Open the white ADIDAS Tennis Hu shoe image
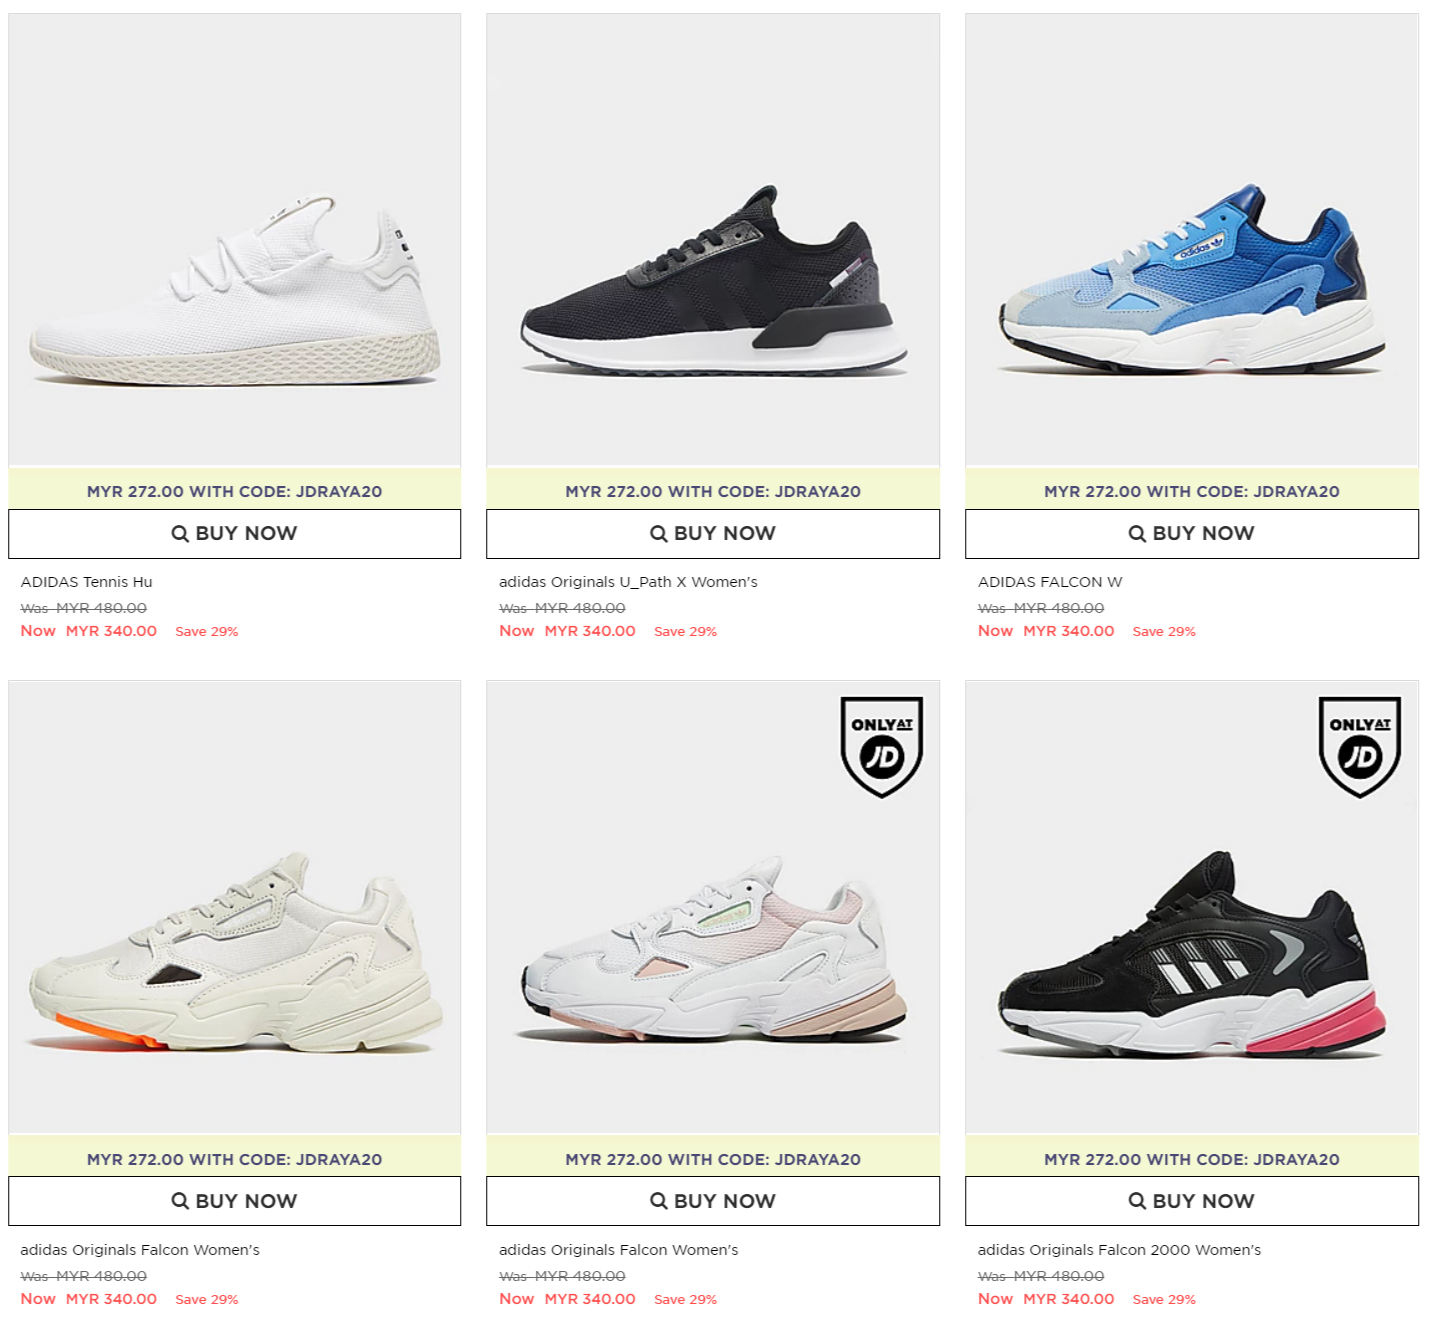The image size is (1431, 1325). 235,240
